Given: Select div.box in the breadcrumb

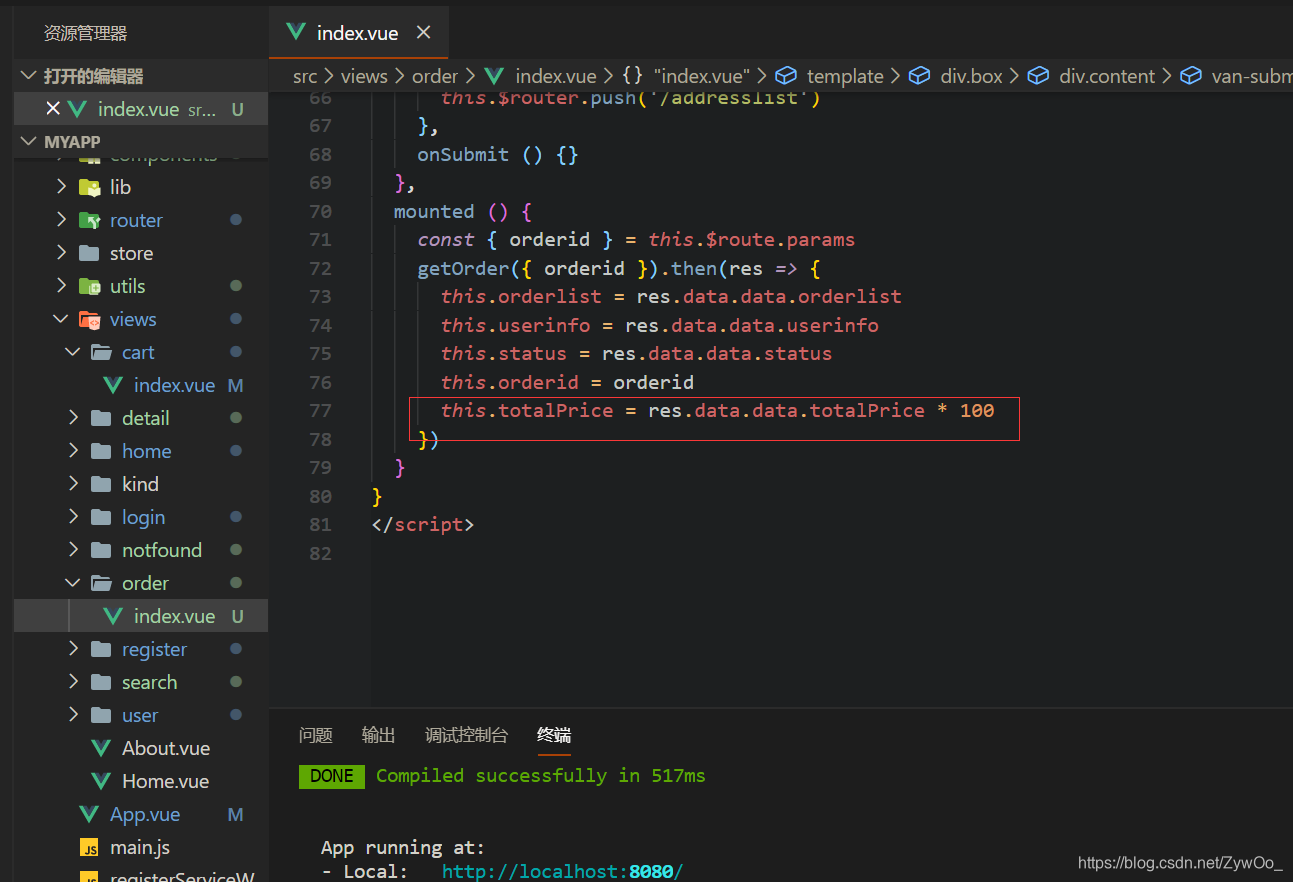Looking at the screenshot, I should point(971,76).
